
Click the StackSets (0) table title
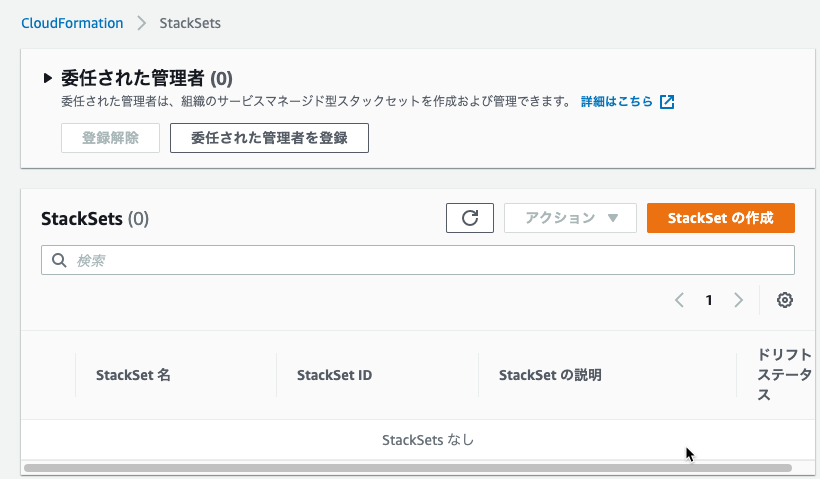(95, 219)
